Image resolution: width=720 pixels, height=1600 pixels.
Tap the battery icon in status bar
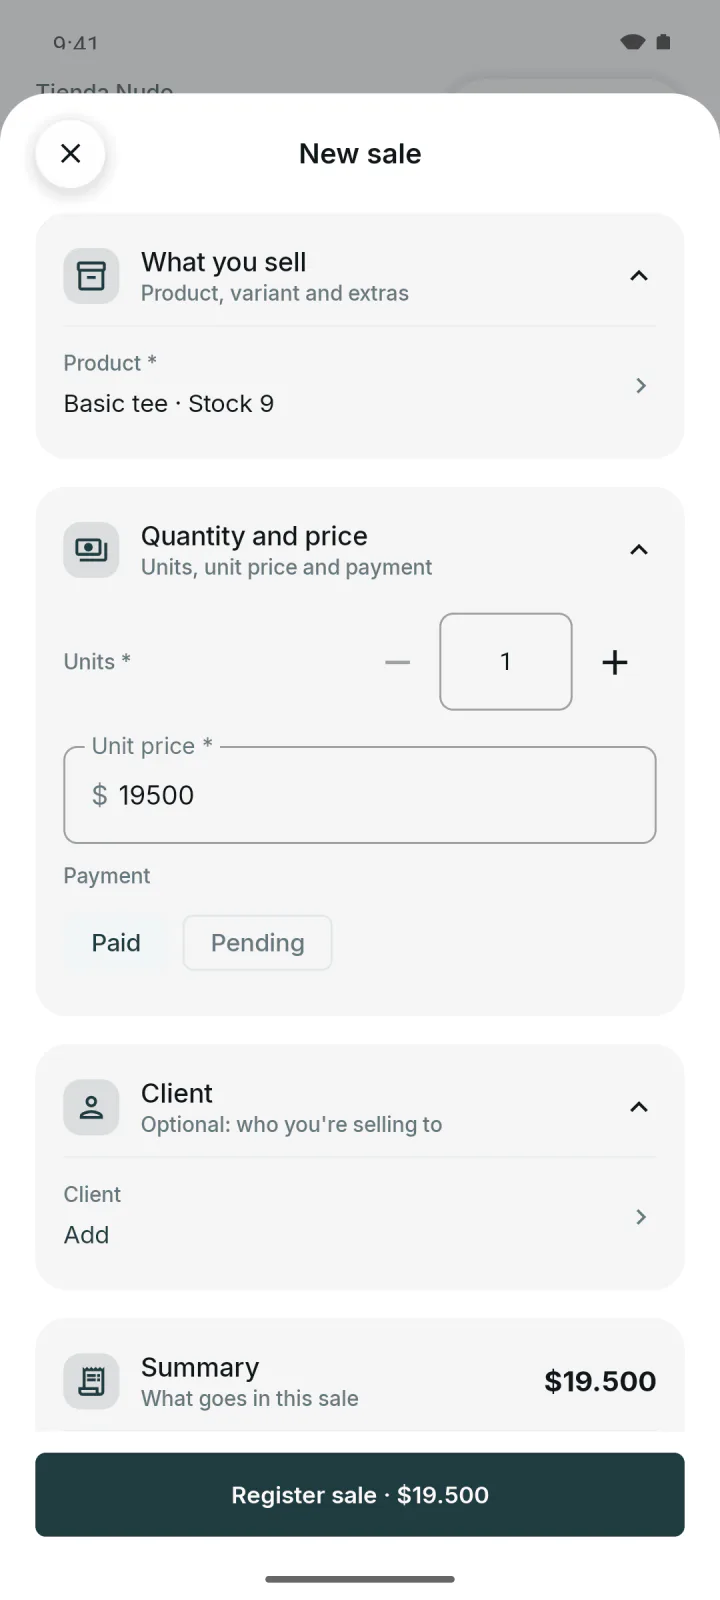[663, 42]
